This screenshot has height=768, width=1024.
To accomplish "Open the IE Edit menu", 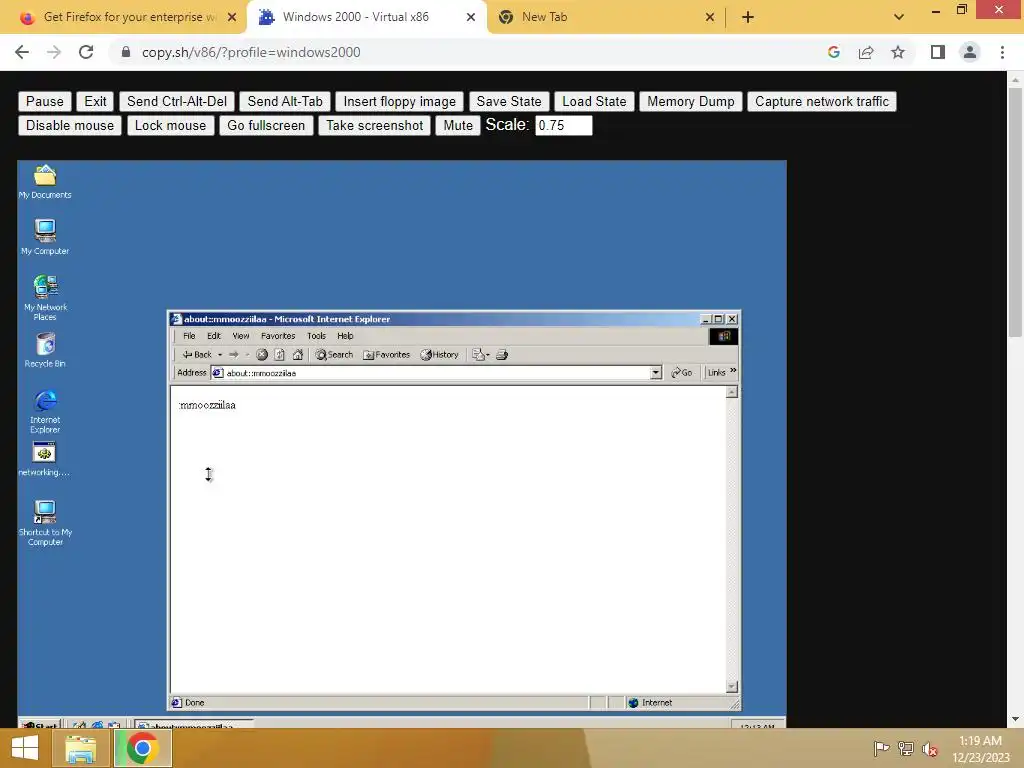I will click(x=214, y=336).
